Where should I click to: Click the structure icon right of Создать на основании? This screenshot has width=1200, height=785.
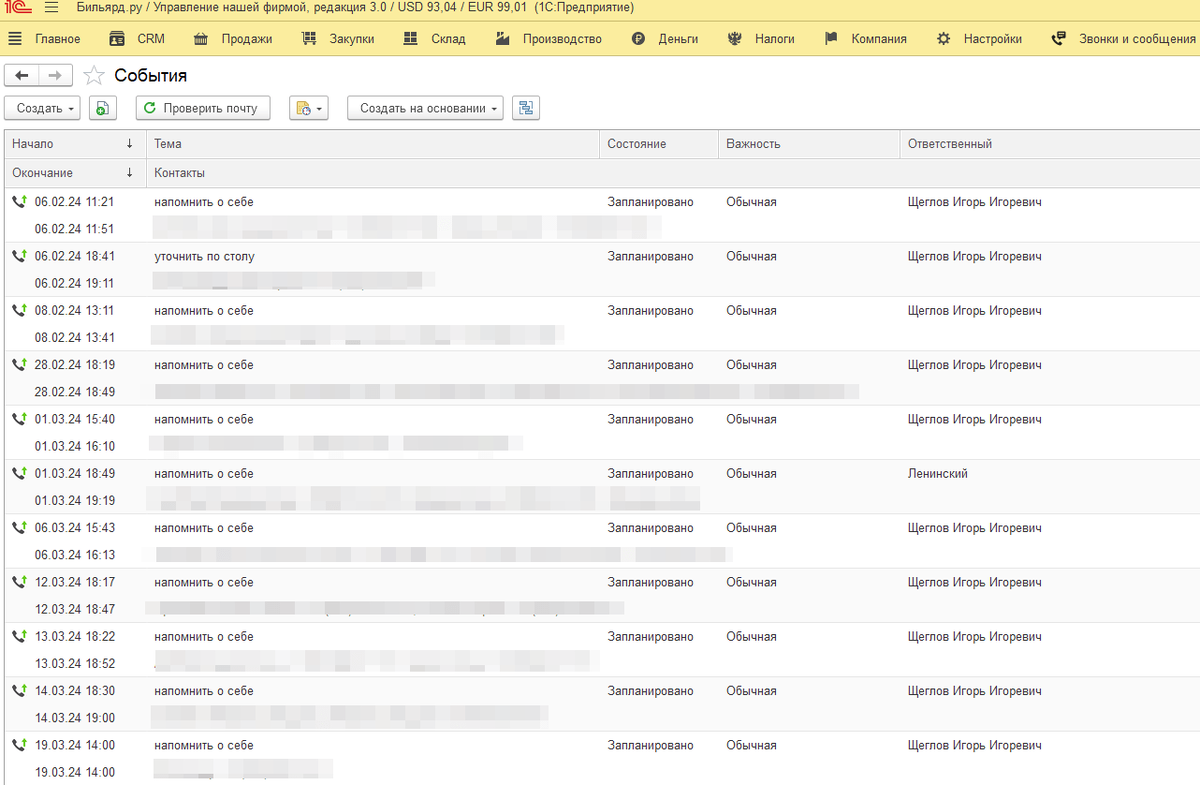click(525, 108)
